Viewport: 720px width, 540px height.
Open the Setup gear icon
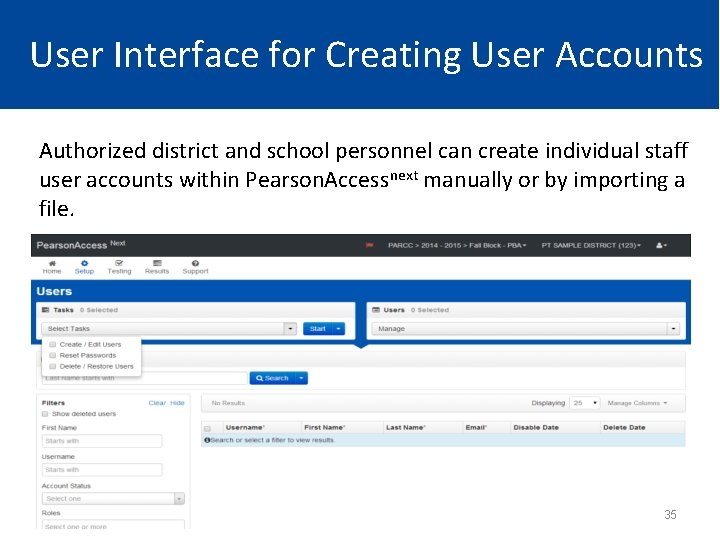pyautogui.click(x=84, y=263)
